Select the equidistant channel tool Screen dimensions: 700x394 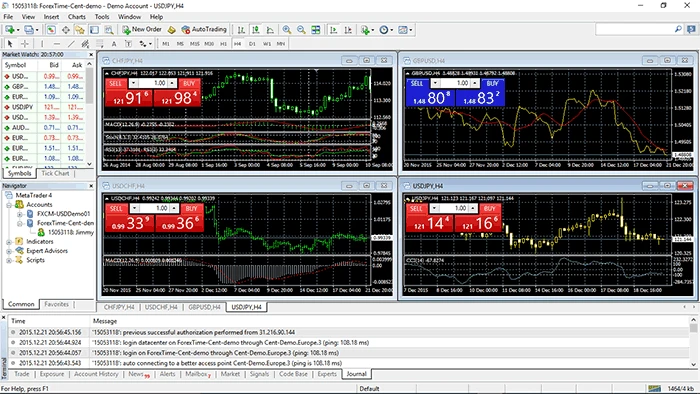[85, 44]
